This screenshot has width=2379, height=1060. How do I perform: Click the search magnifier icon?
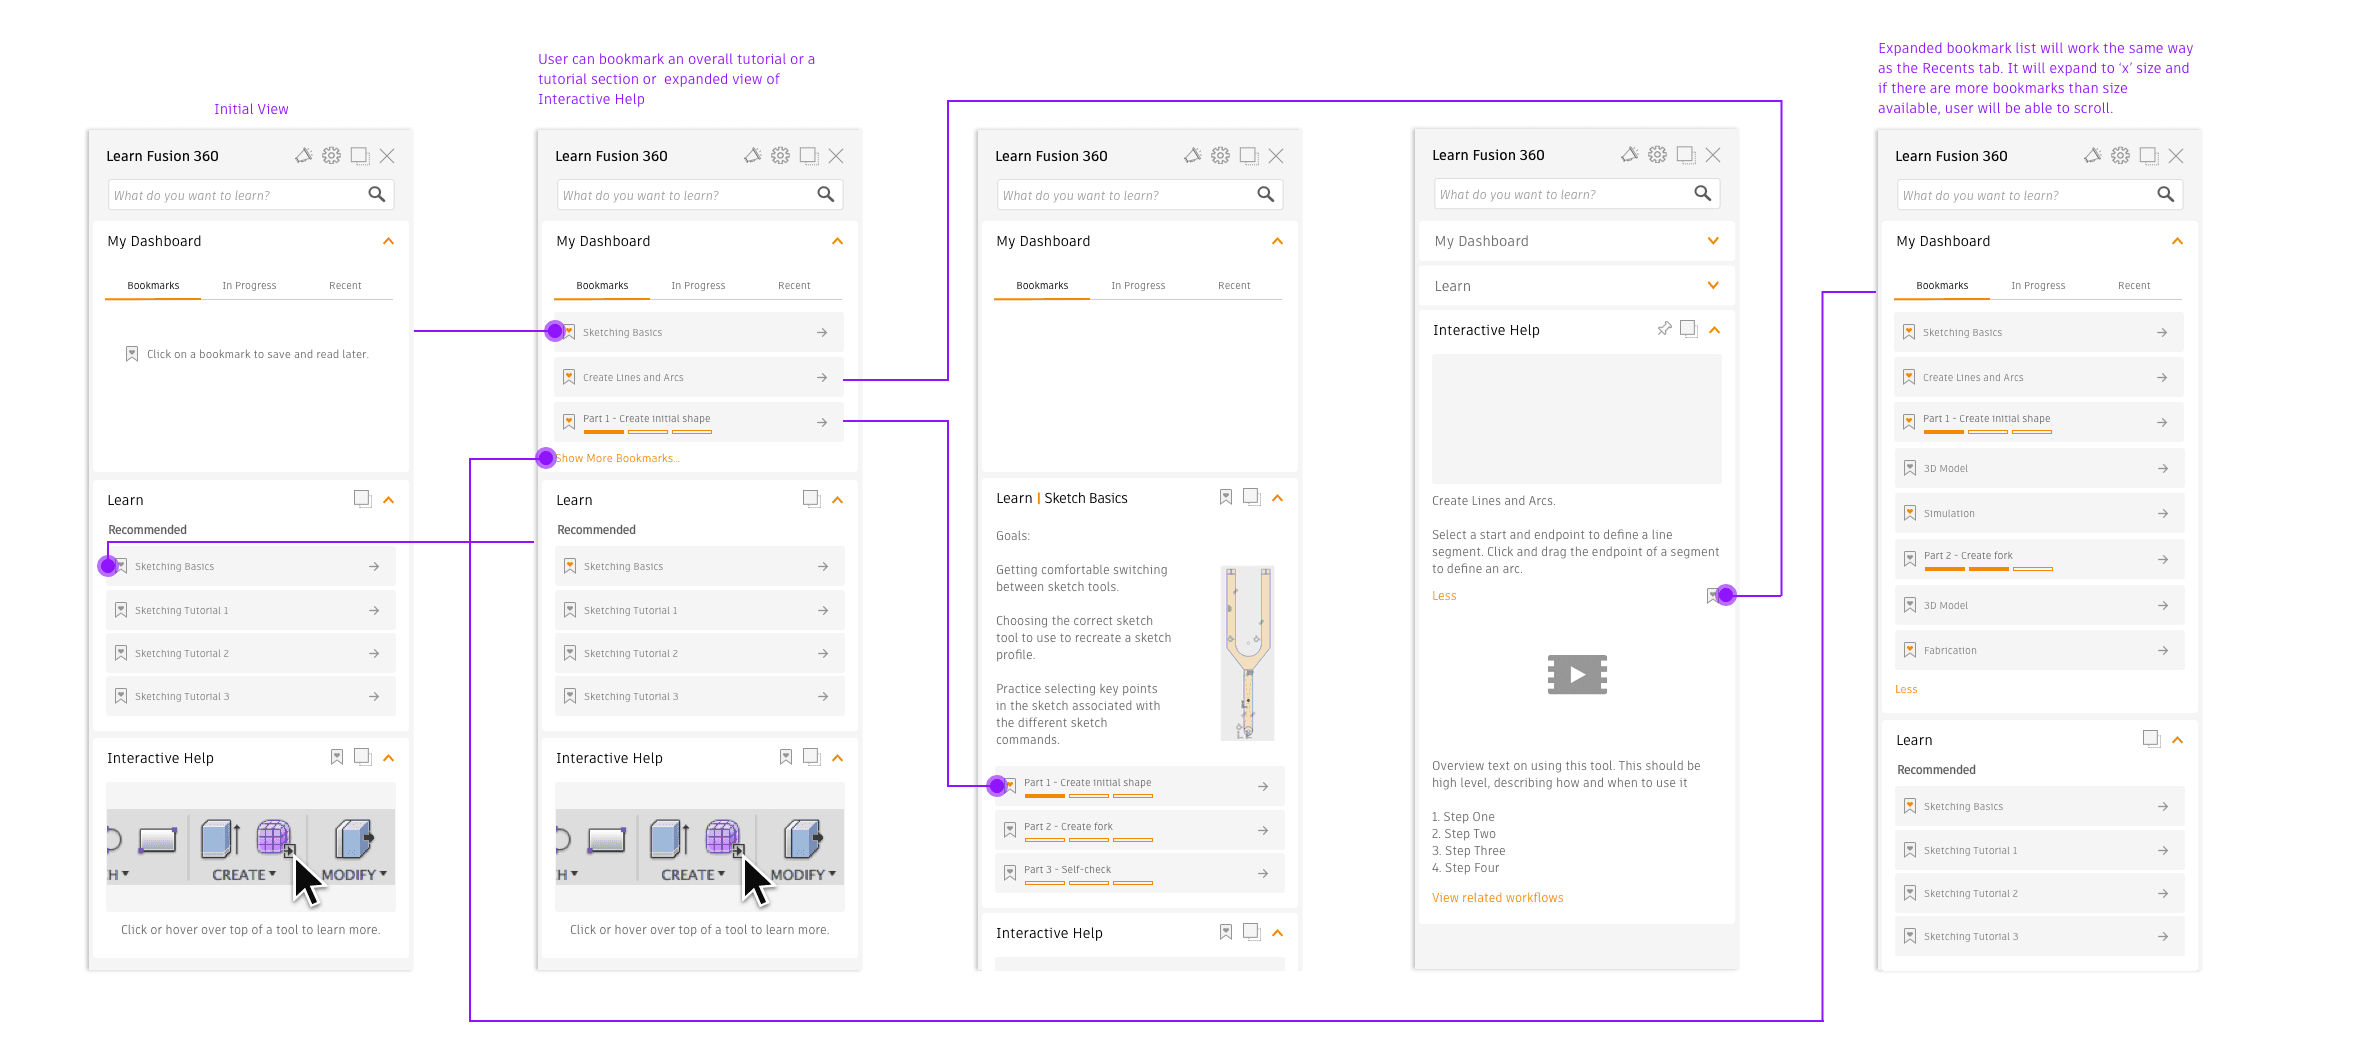coord(376,195)
